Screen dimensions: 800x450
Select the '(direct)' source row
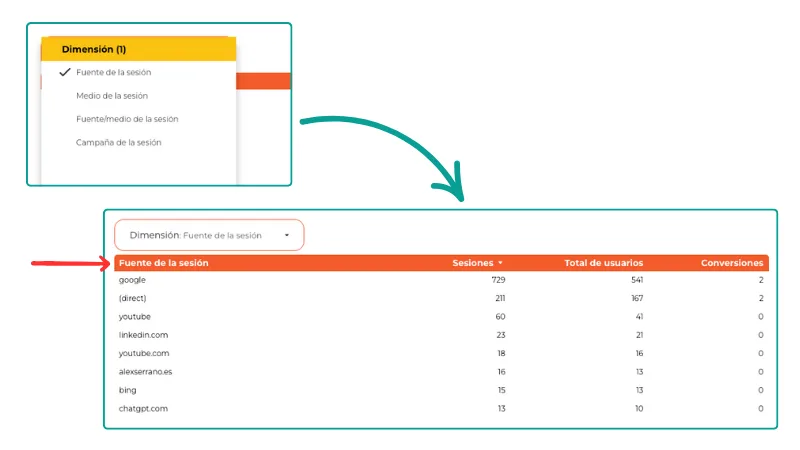coord(133,298)
